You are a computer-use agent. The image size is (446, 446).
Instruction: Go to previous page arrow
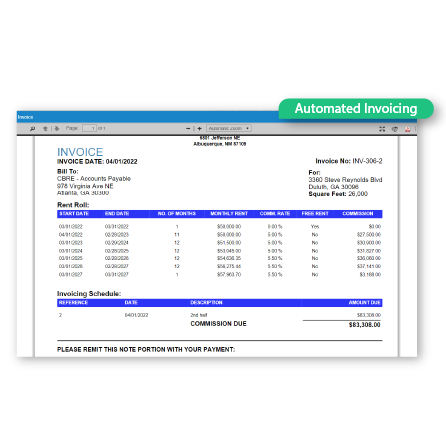(45, 128)
